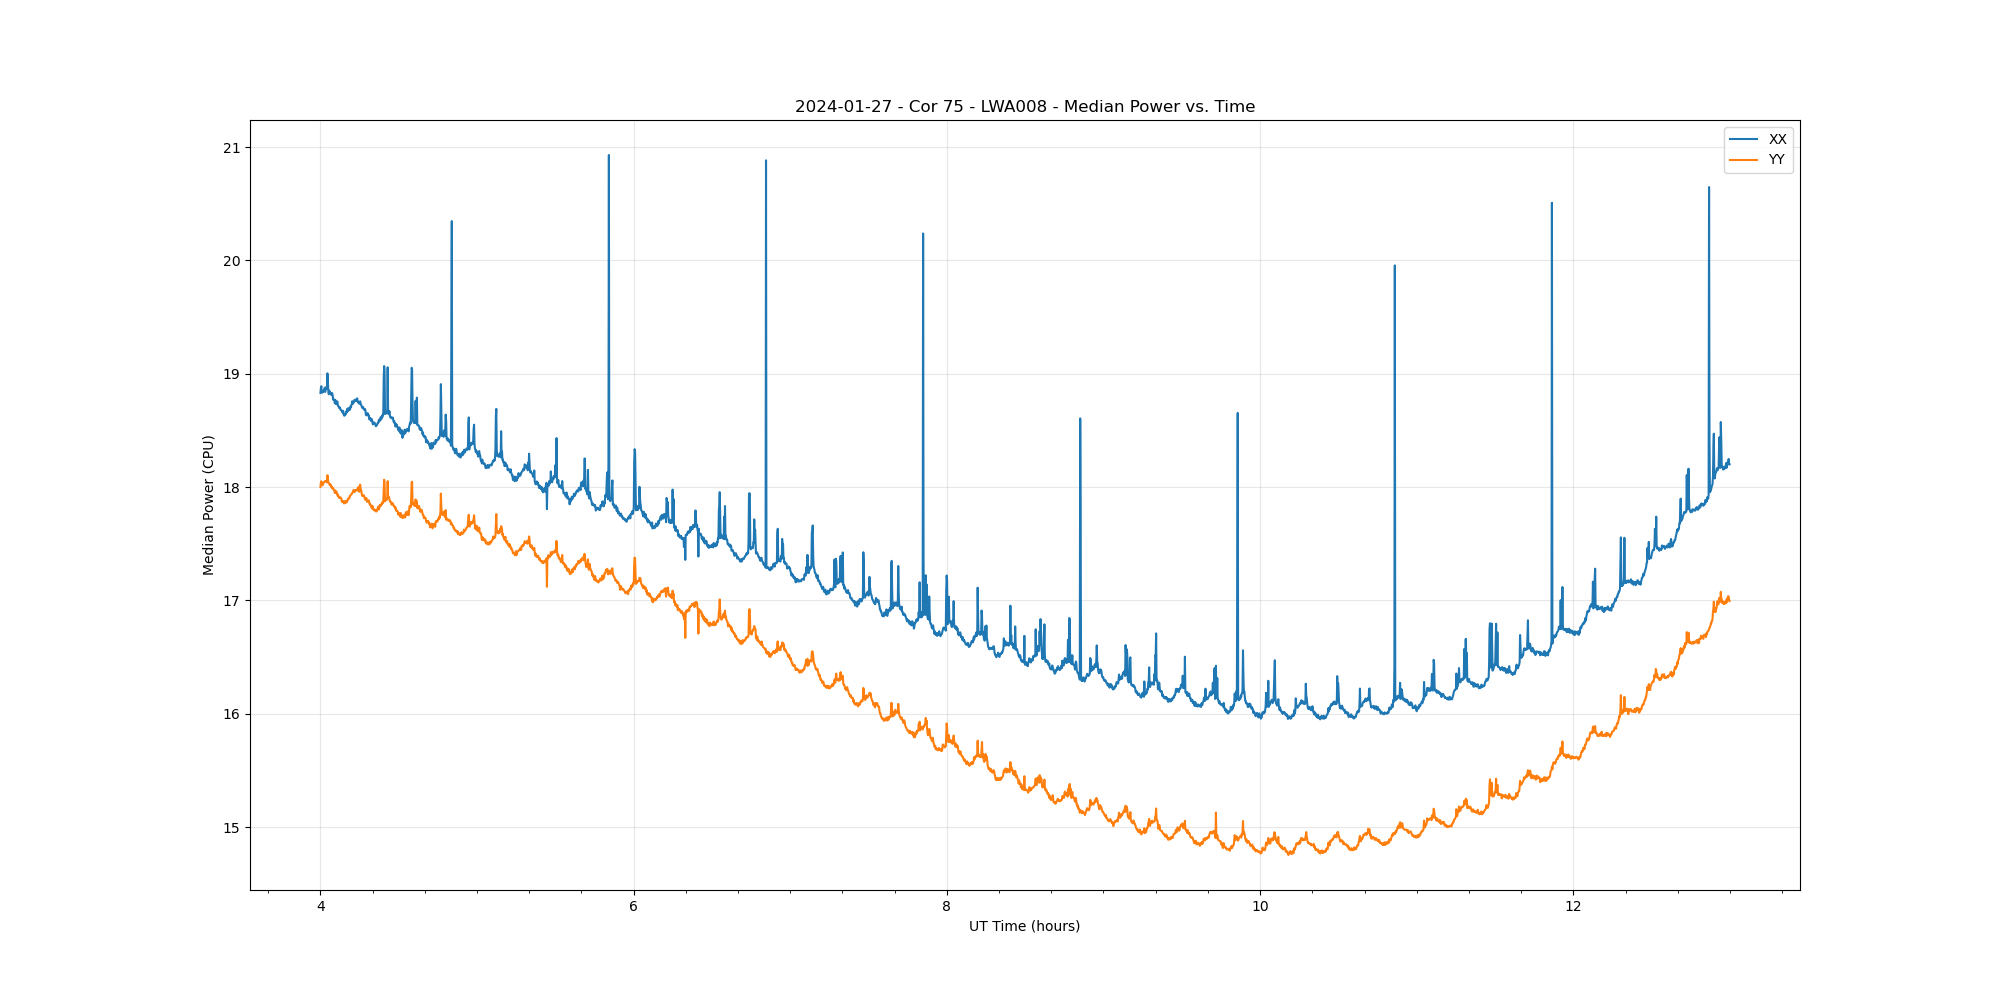The width and height of the screenshot is (2000, 1000).
Task: Click the blue XX legend line sample
Action: tap(1743, 140)
